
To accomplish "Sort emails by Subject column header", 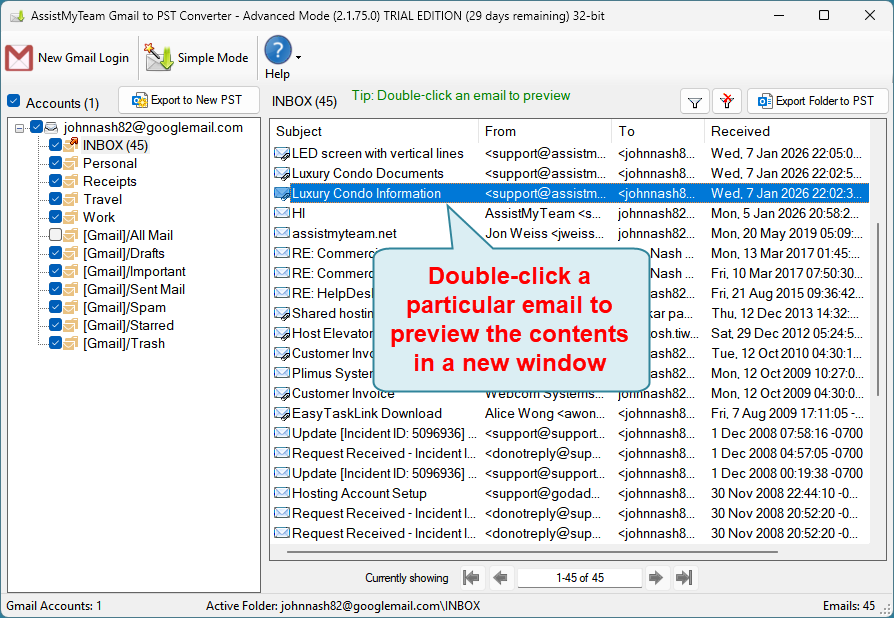I will 374,132.
